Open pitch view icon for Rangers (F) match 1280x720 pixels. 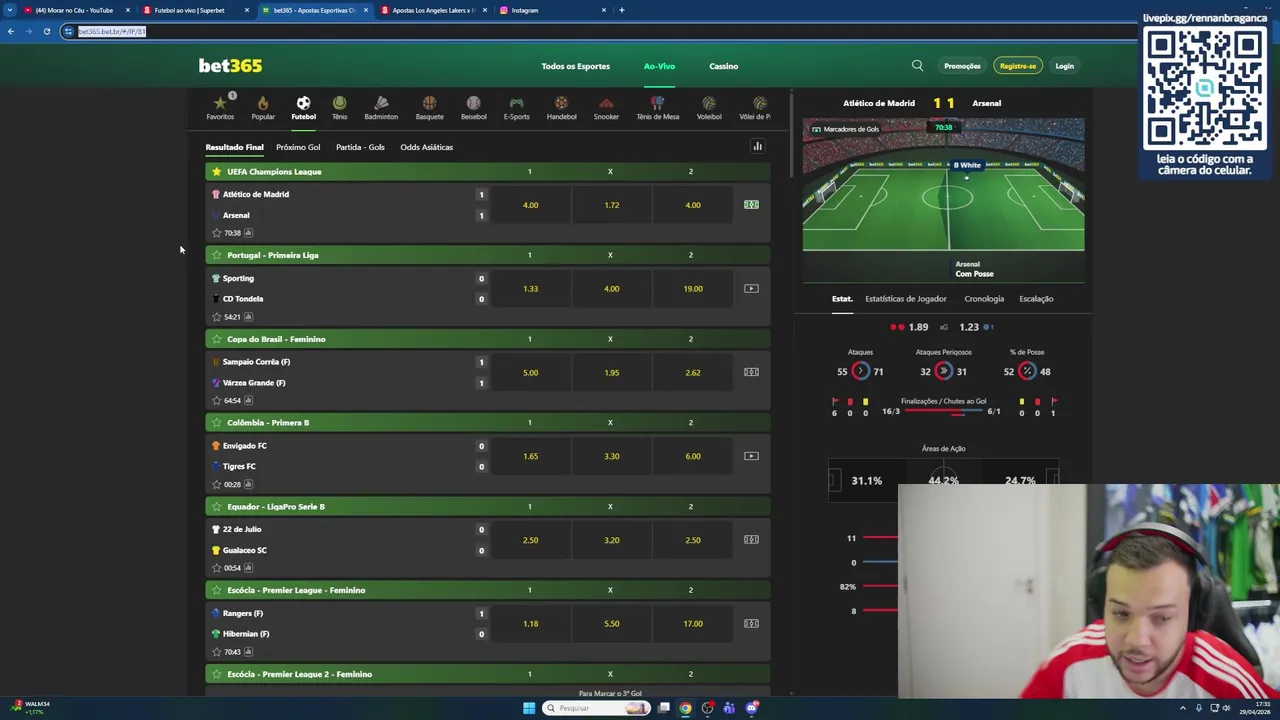[751, 624]
